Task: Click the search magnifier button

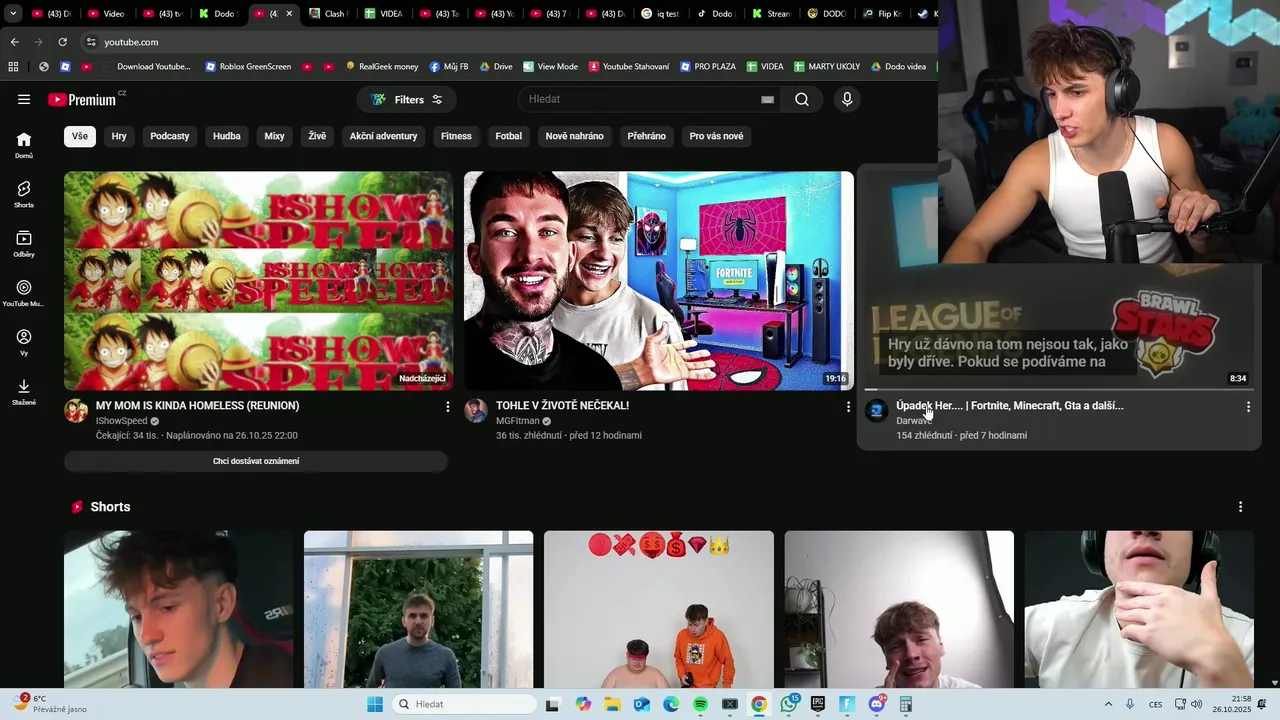Action: tap(802, 99)
